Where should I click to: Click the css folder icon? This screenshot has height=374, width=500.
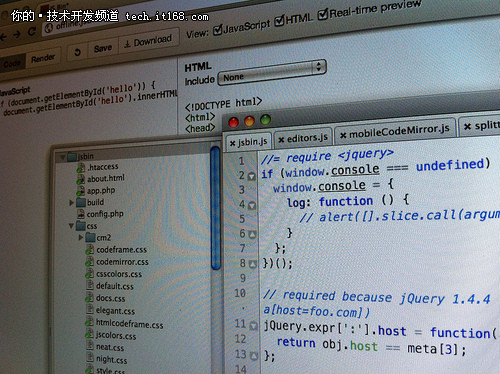coord(81,226)
